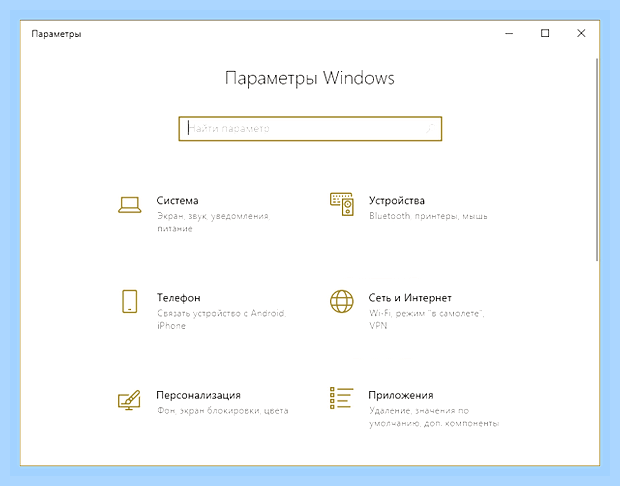The image size is (620, 486).
Task: Click the vertical scrollbar of Параметры window
Action: (597, 160)
